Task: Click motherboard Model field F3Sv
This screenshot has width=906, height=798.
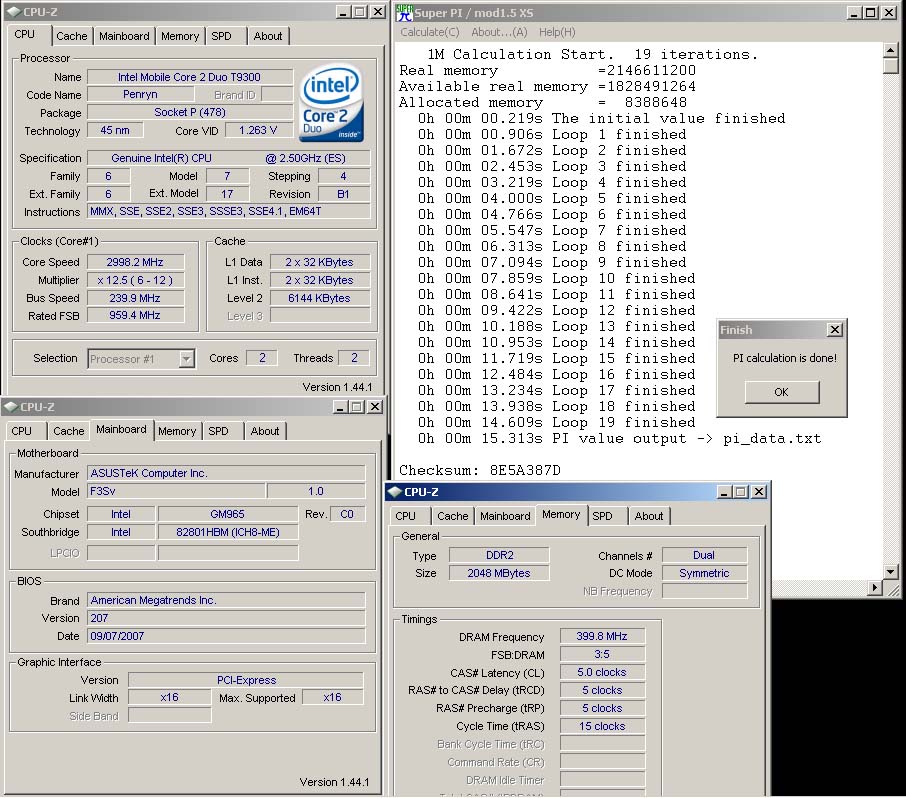Action: coord(176,491)
